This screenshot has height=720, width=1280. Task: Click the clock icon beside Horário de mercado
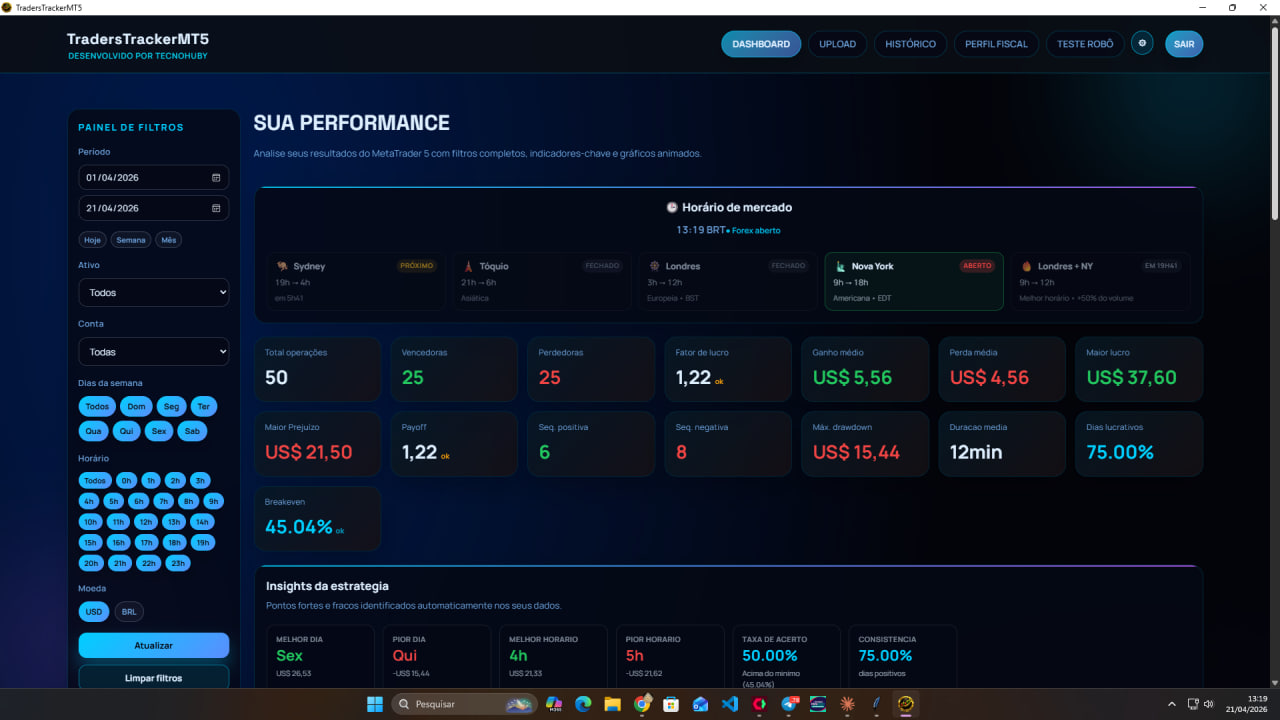pyautogui.click(x=672, y=207)
